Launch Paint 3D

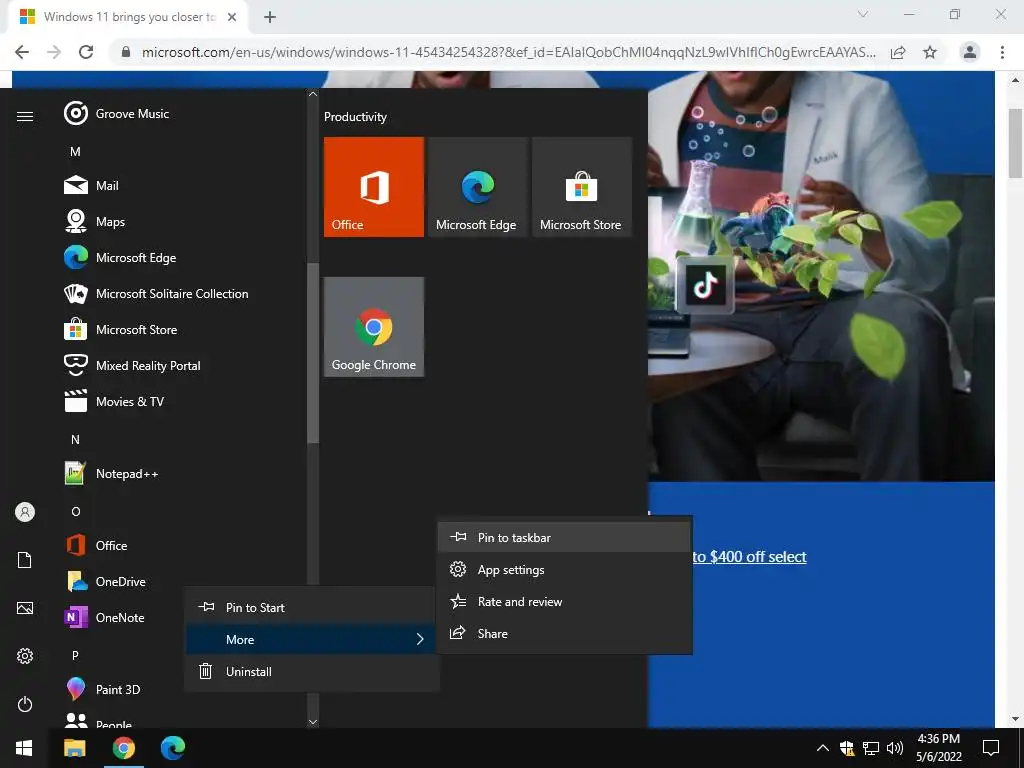point(103,689)
